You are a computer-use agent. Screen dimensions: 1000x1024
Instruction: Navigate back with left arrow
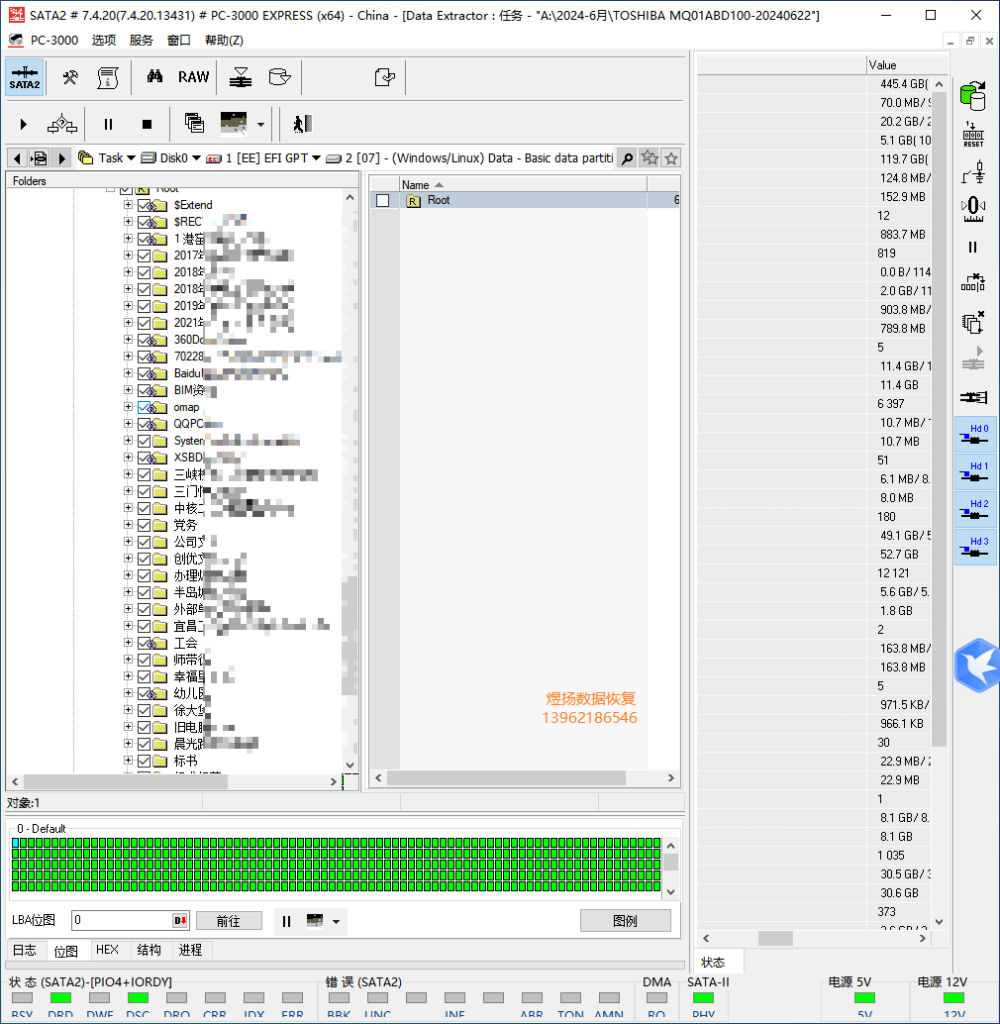[x=17, y=158]
